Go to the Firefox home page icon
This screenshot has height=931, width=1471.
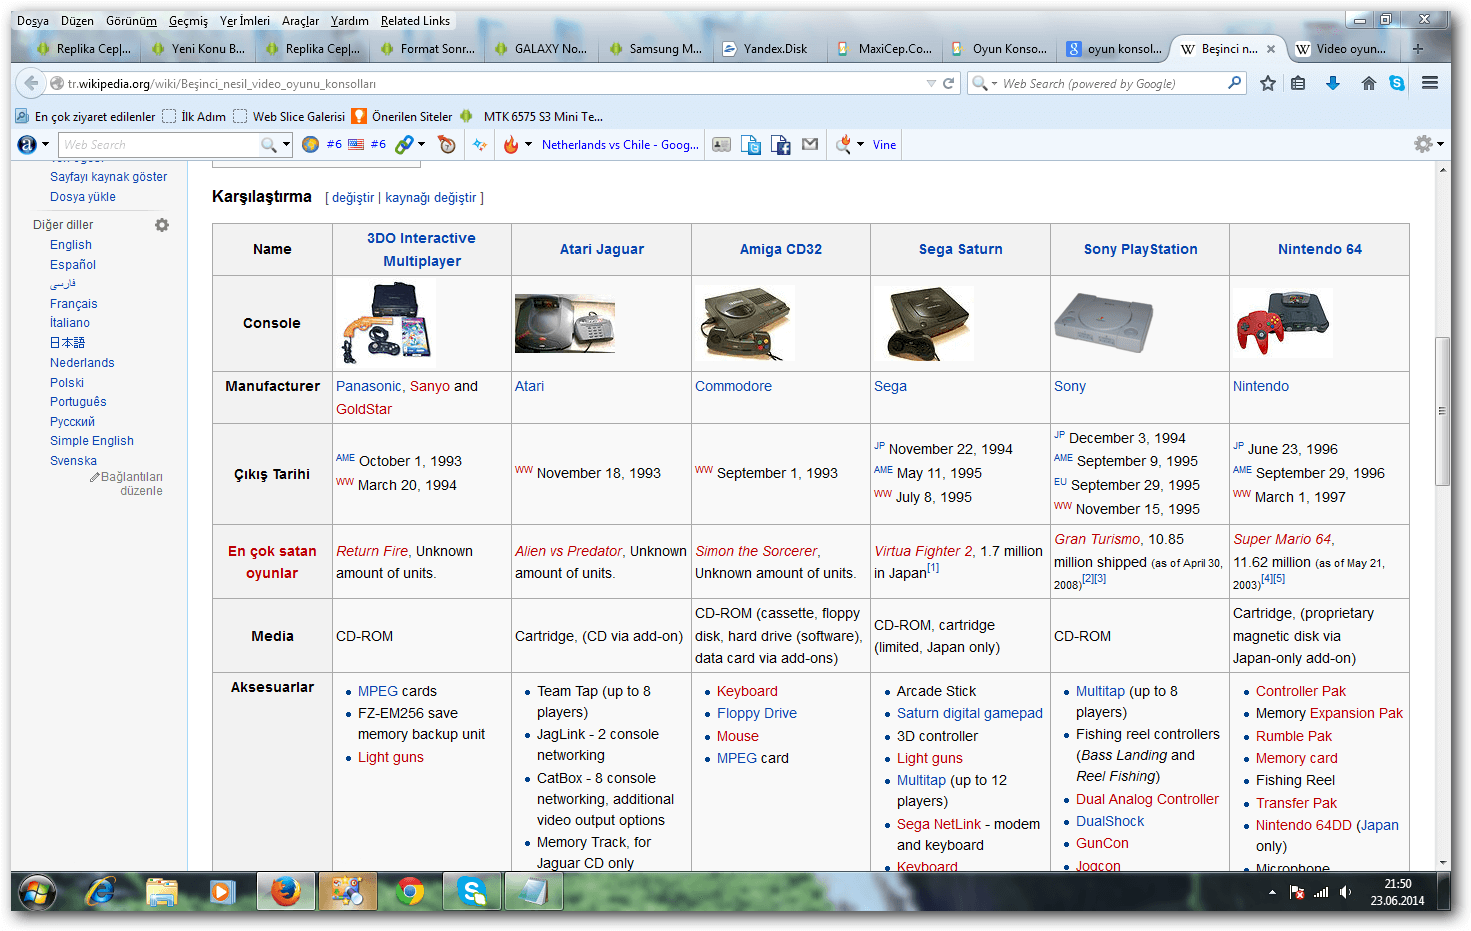(1368, 84)
